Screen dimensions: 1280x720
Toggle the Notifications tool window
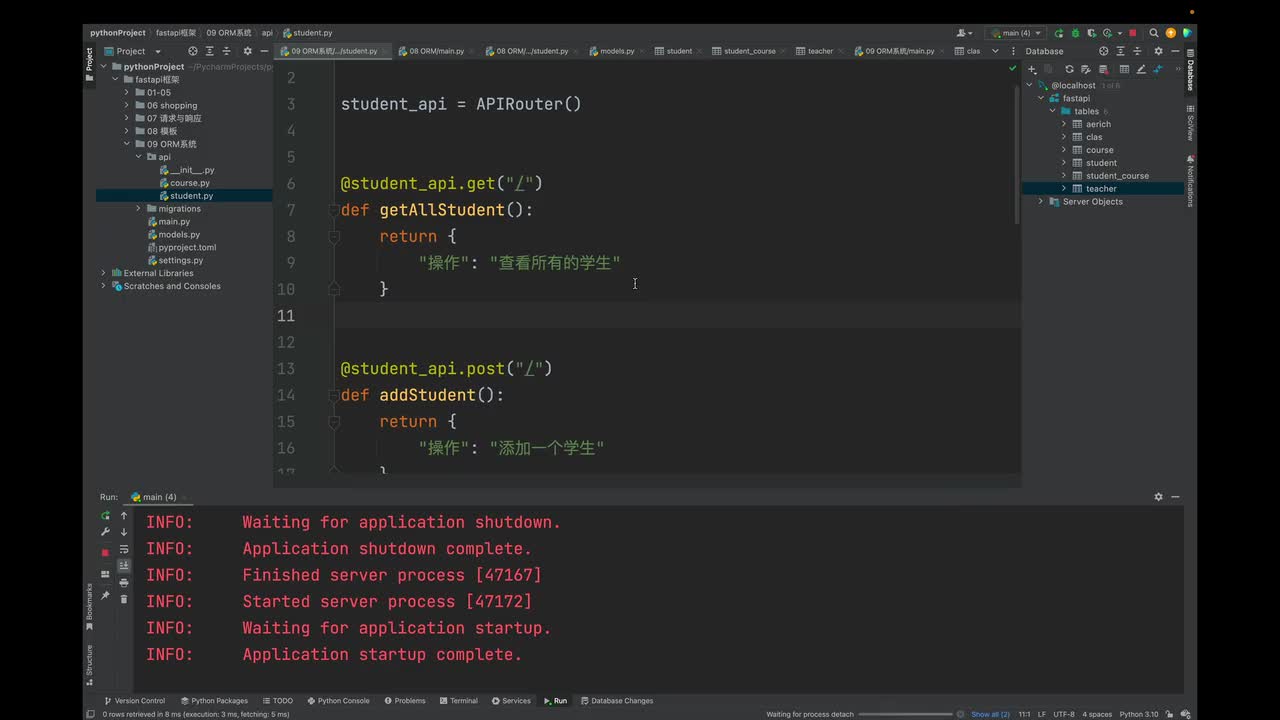1190,182
